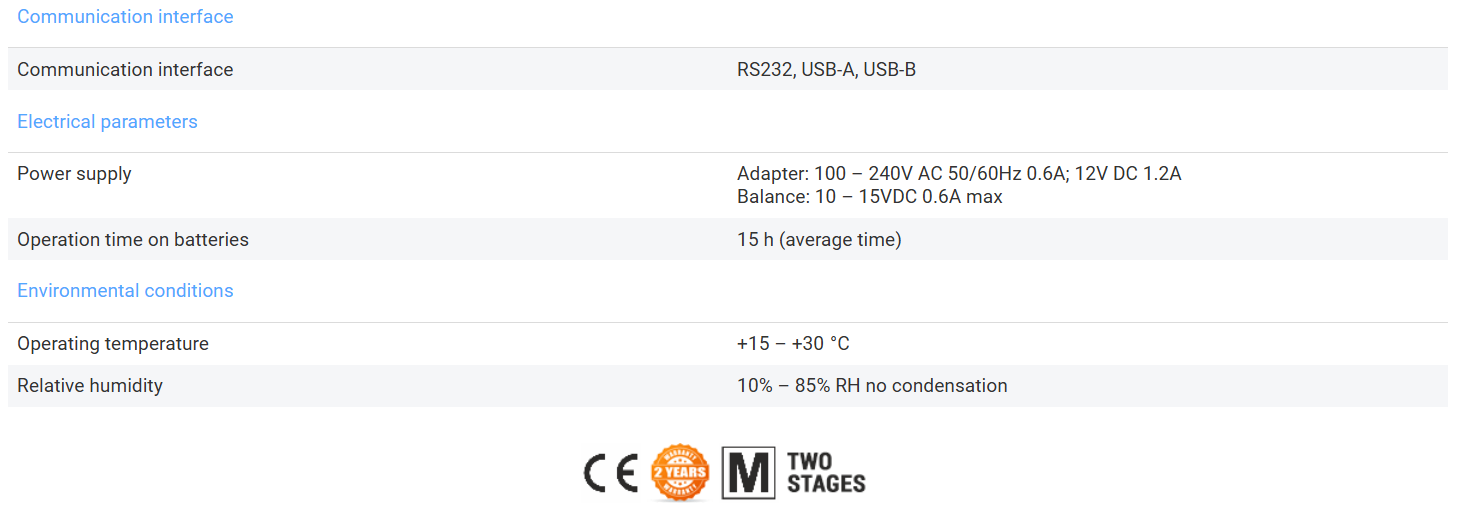This screenshot has width=1458, height=520.
Task: Click the 15 h average time value
Action: click(819, 240)
